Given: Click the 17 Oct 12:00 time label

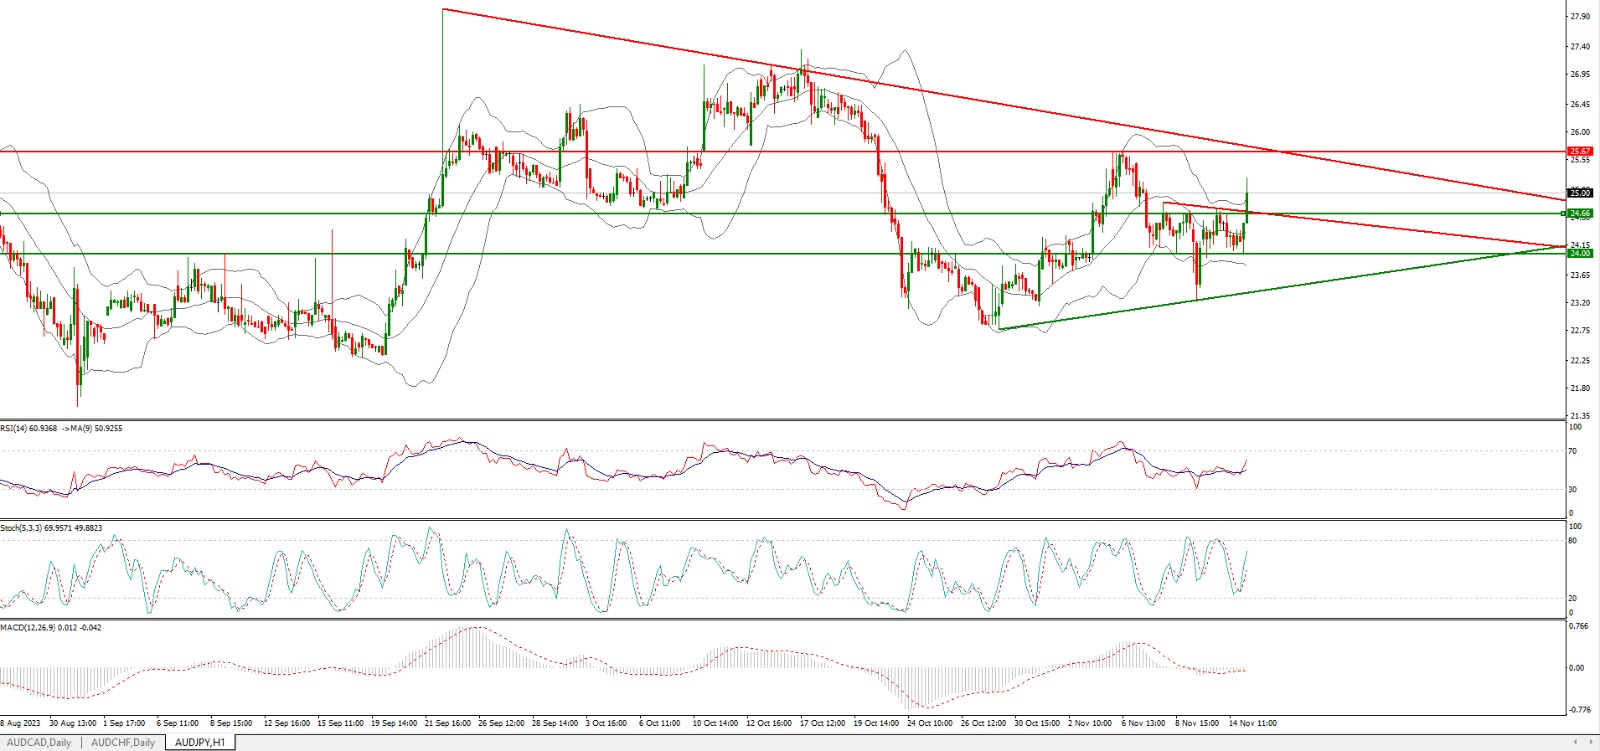Looking at the screenshot, I should coord(820,722).
